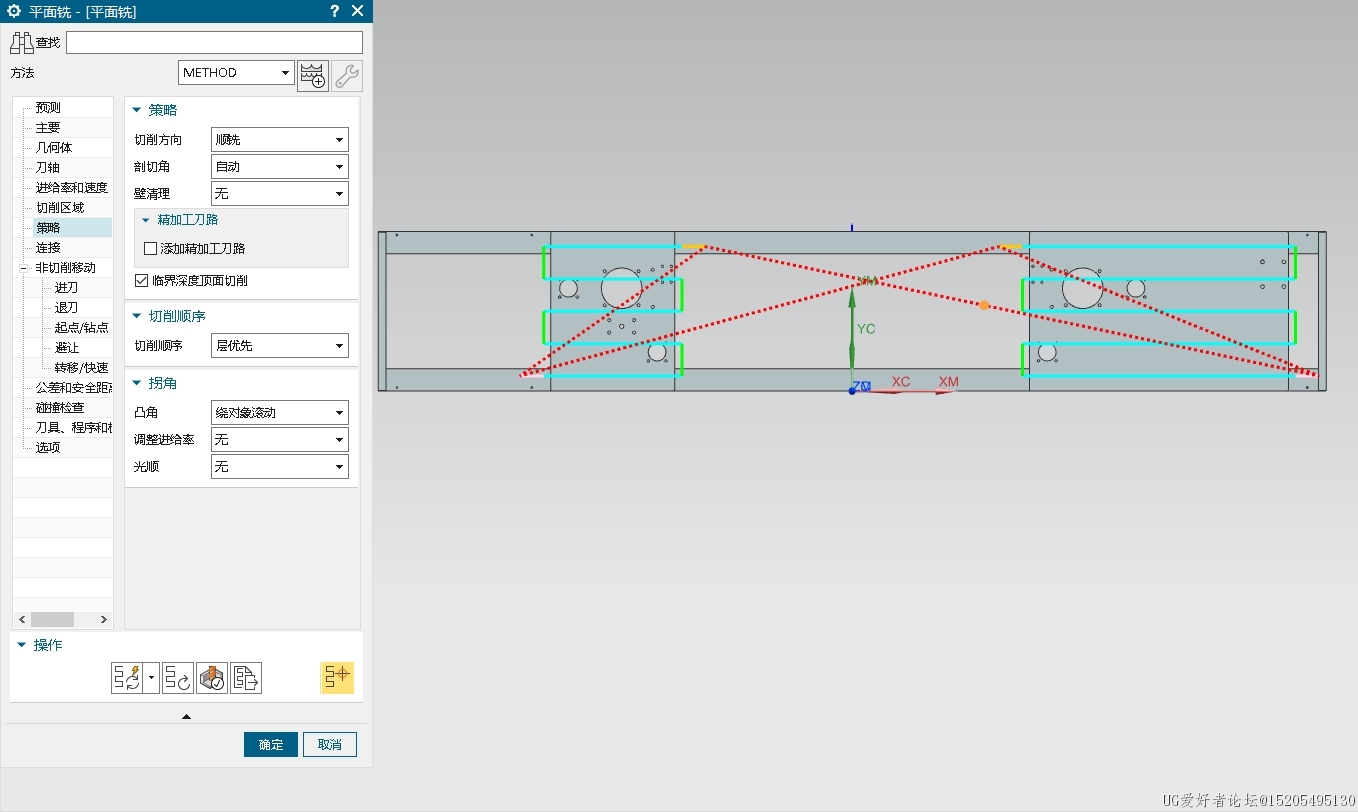Viewport: 1358px width, 812px height.
Task: Select the 策略 tree item
Action: (x=48, y=228)
